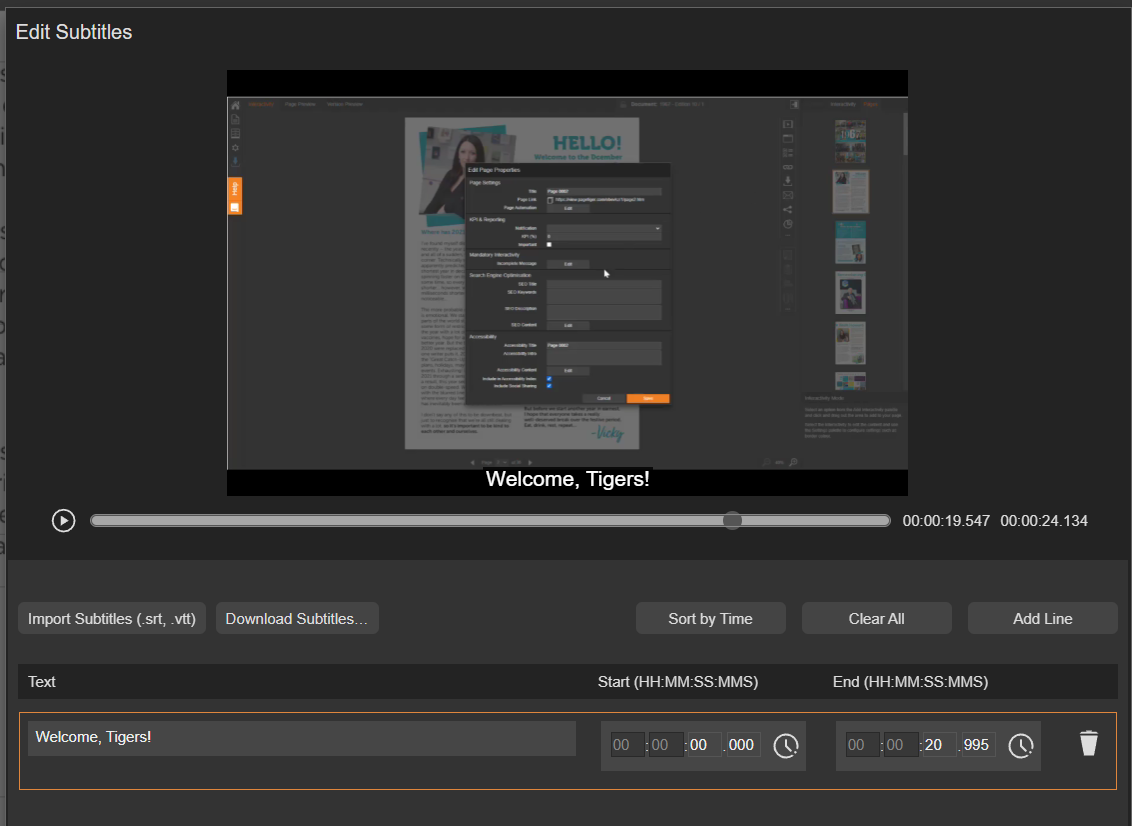Set start time using its clock icon
The image size is (1132, 826).
coord(786,745)
